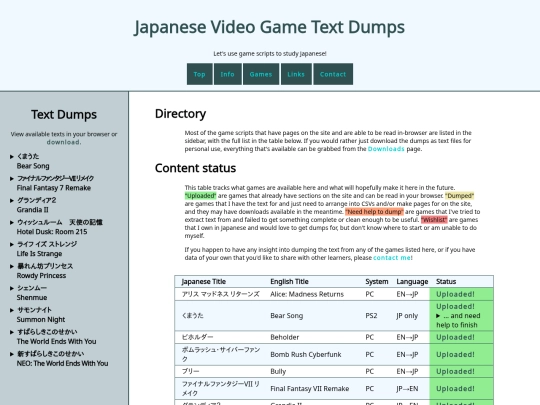540x405 pixels.
Task: Click Uploaded! status for Bomb Rush Cyberfunk
Action: (x=455, y=354)
